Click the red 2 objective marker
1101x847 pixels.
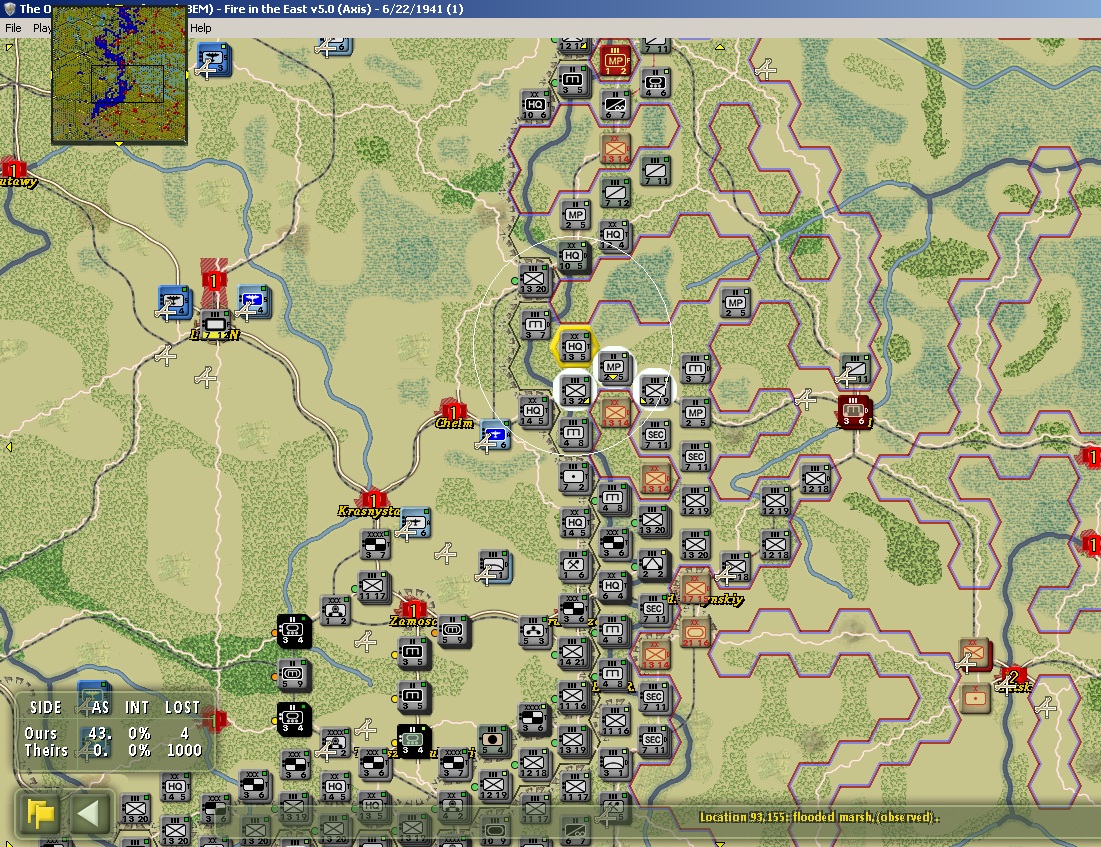(x=1013, y=676)
